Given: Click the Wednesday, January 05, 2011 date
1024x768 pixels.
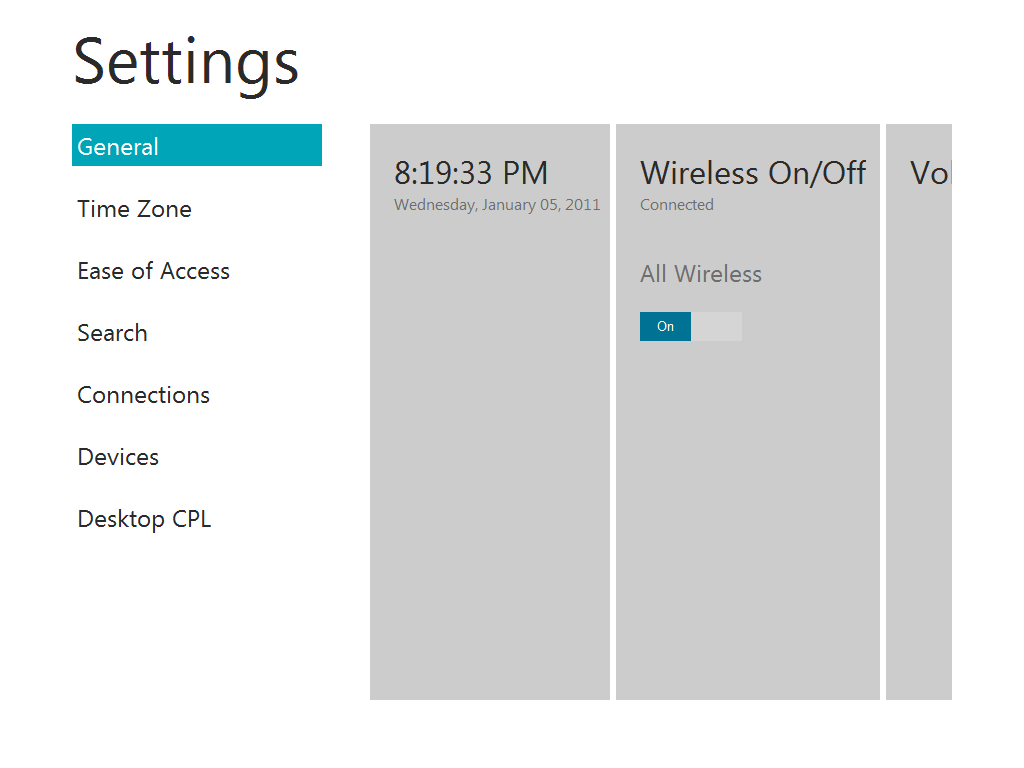Looking at the screenshot, I should click(497, 205).
